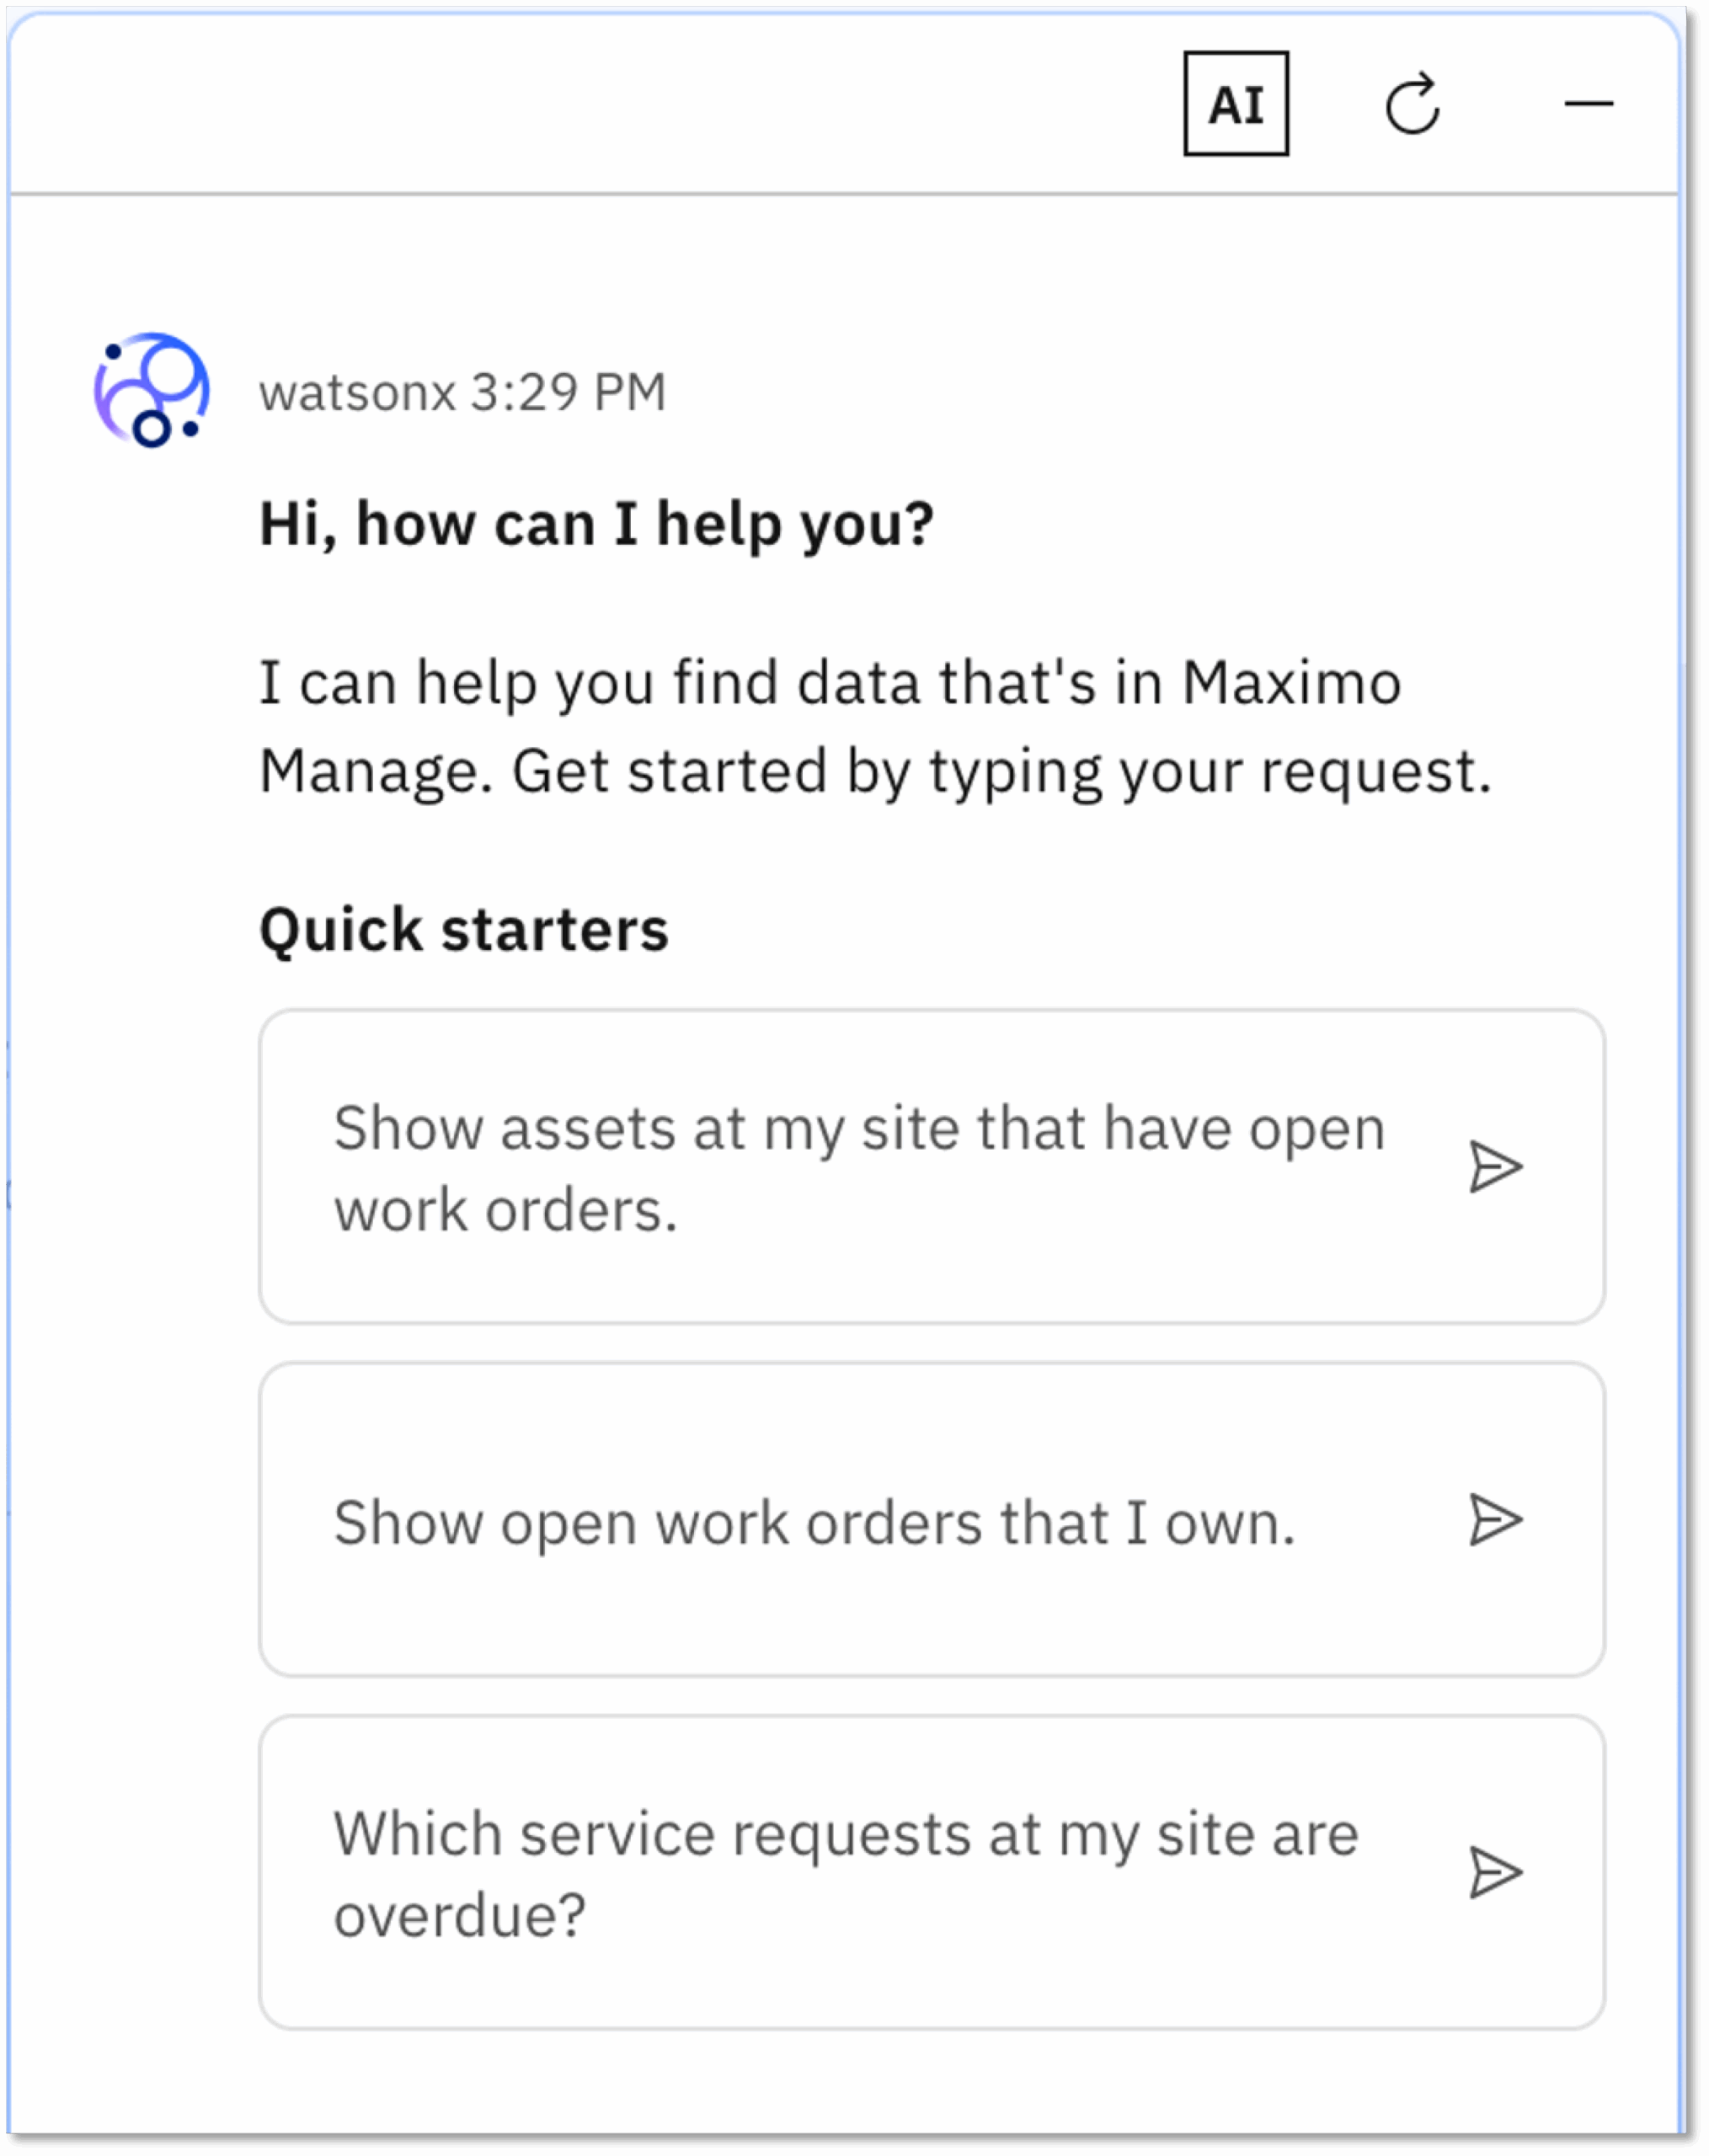Choose 'Show open work orders that I own.'

[814, 1523]
